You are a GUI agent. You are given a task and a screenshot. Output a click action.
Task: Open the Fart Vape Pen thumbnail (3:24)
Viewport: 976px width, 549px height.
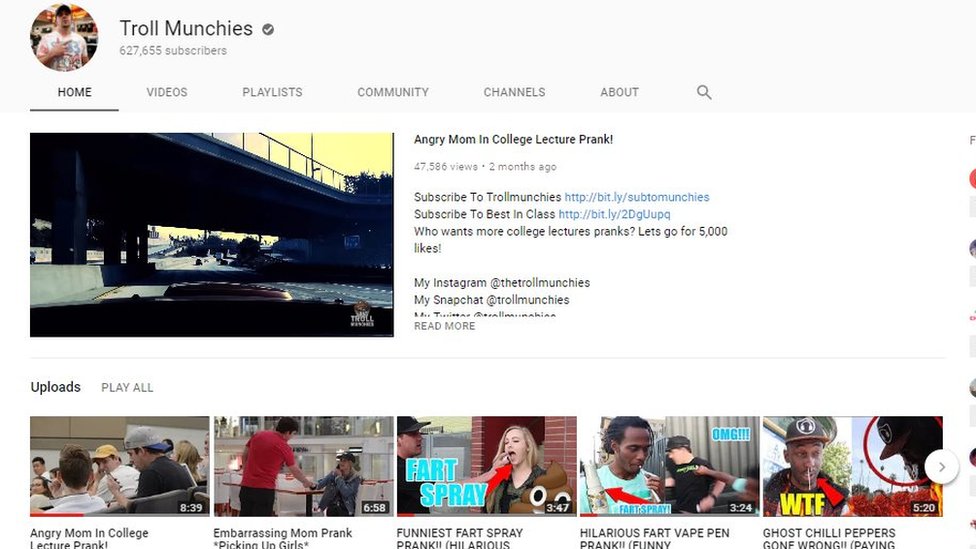[670, 466]
